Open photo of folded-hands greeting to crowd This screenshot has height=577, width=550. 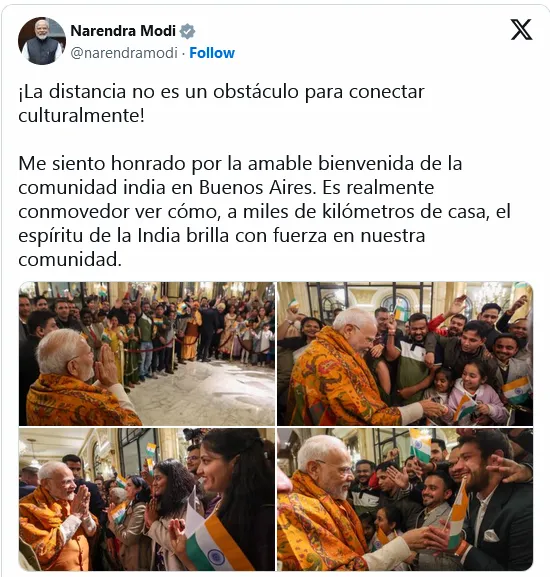click(147, 354)
